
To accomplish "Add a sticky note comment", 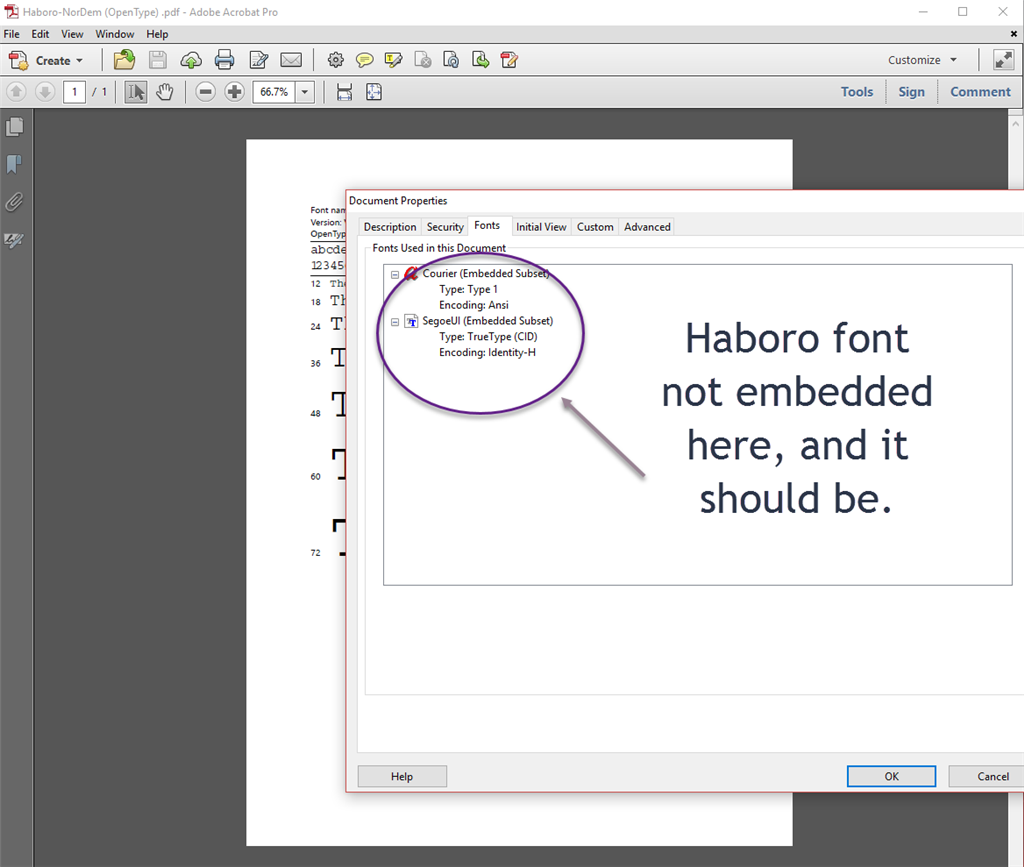I will pyautogui.click(x=364, y=60).
